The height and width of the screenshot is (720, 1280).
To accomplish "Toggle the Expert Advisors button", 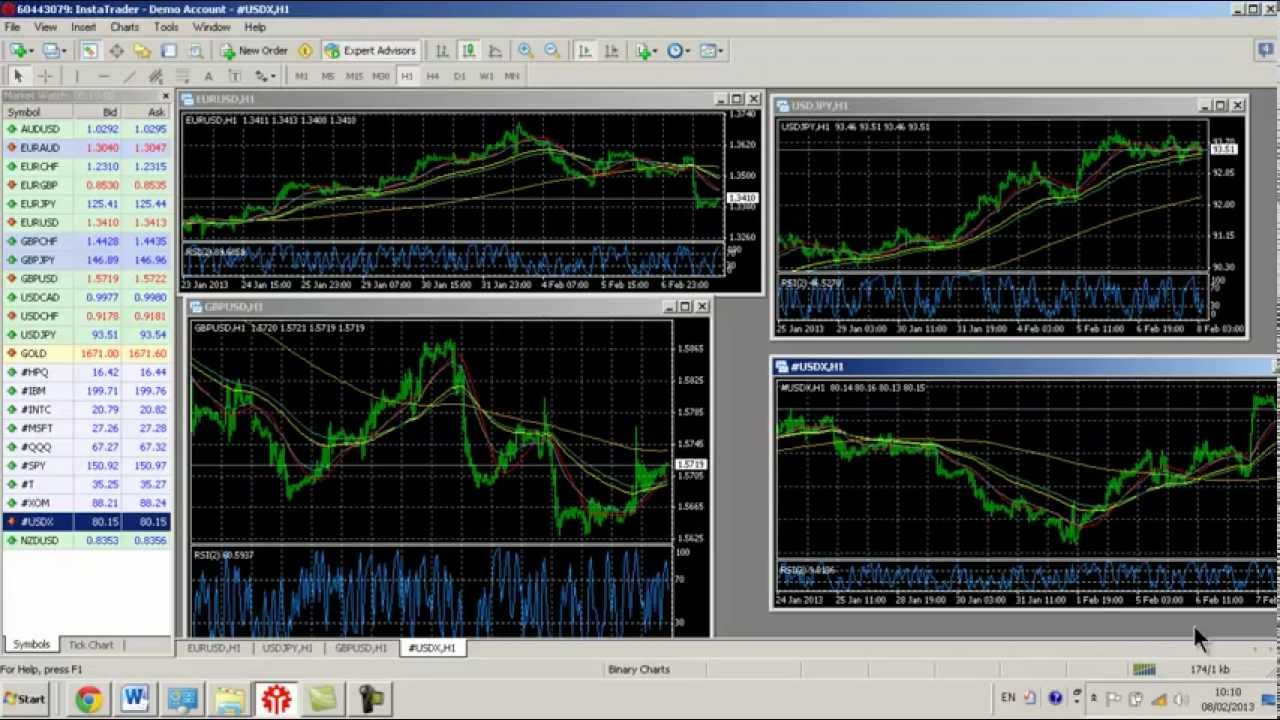I will tap(370, 51).
